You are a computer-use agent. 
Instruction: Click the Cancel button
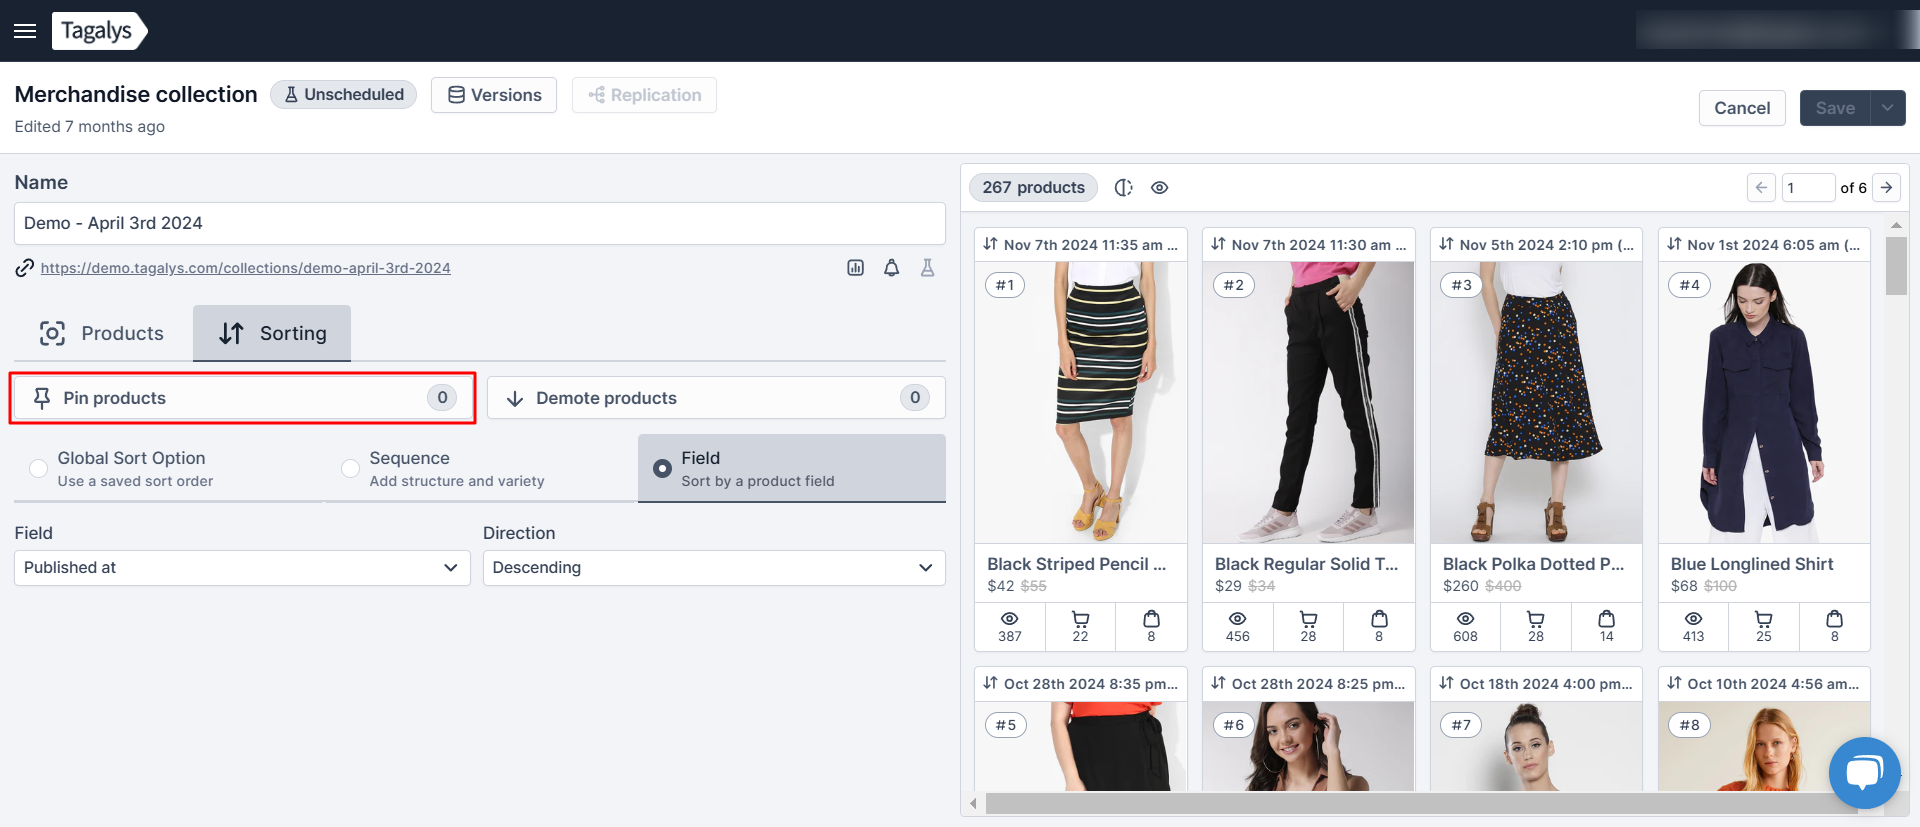1742,108
